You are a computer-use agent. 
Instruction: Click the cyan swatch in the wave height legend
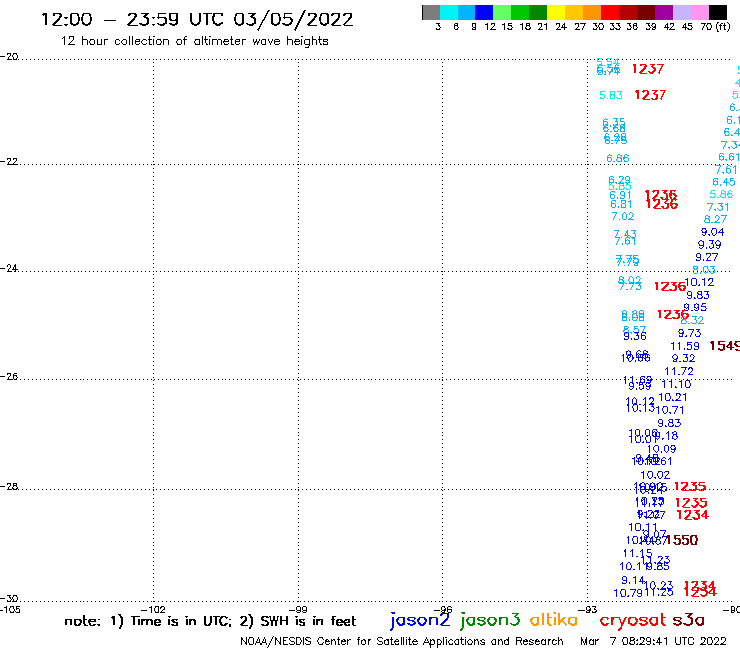449,12
